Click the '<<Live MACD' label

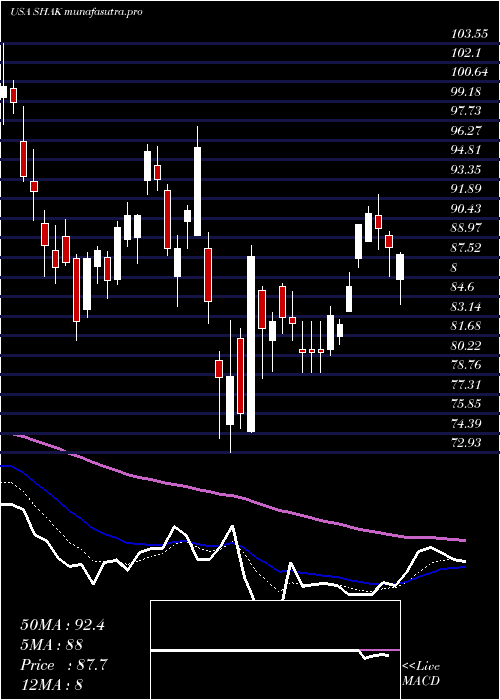pos(421,674)
